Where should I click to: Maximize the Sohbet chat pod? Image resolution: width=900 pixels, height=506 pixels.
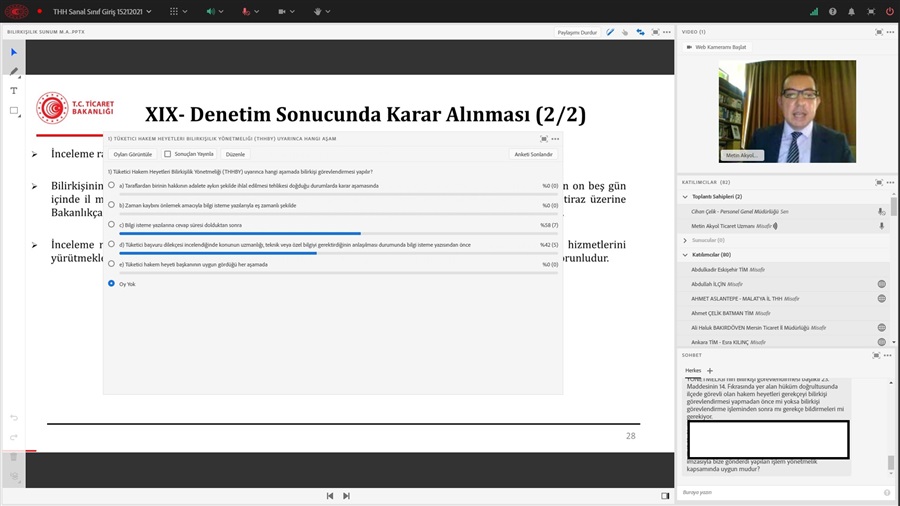[x=876, y=356]
